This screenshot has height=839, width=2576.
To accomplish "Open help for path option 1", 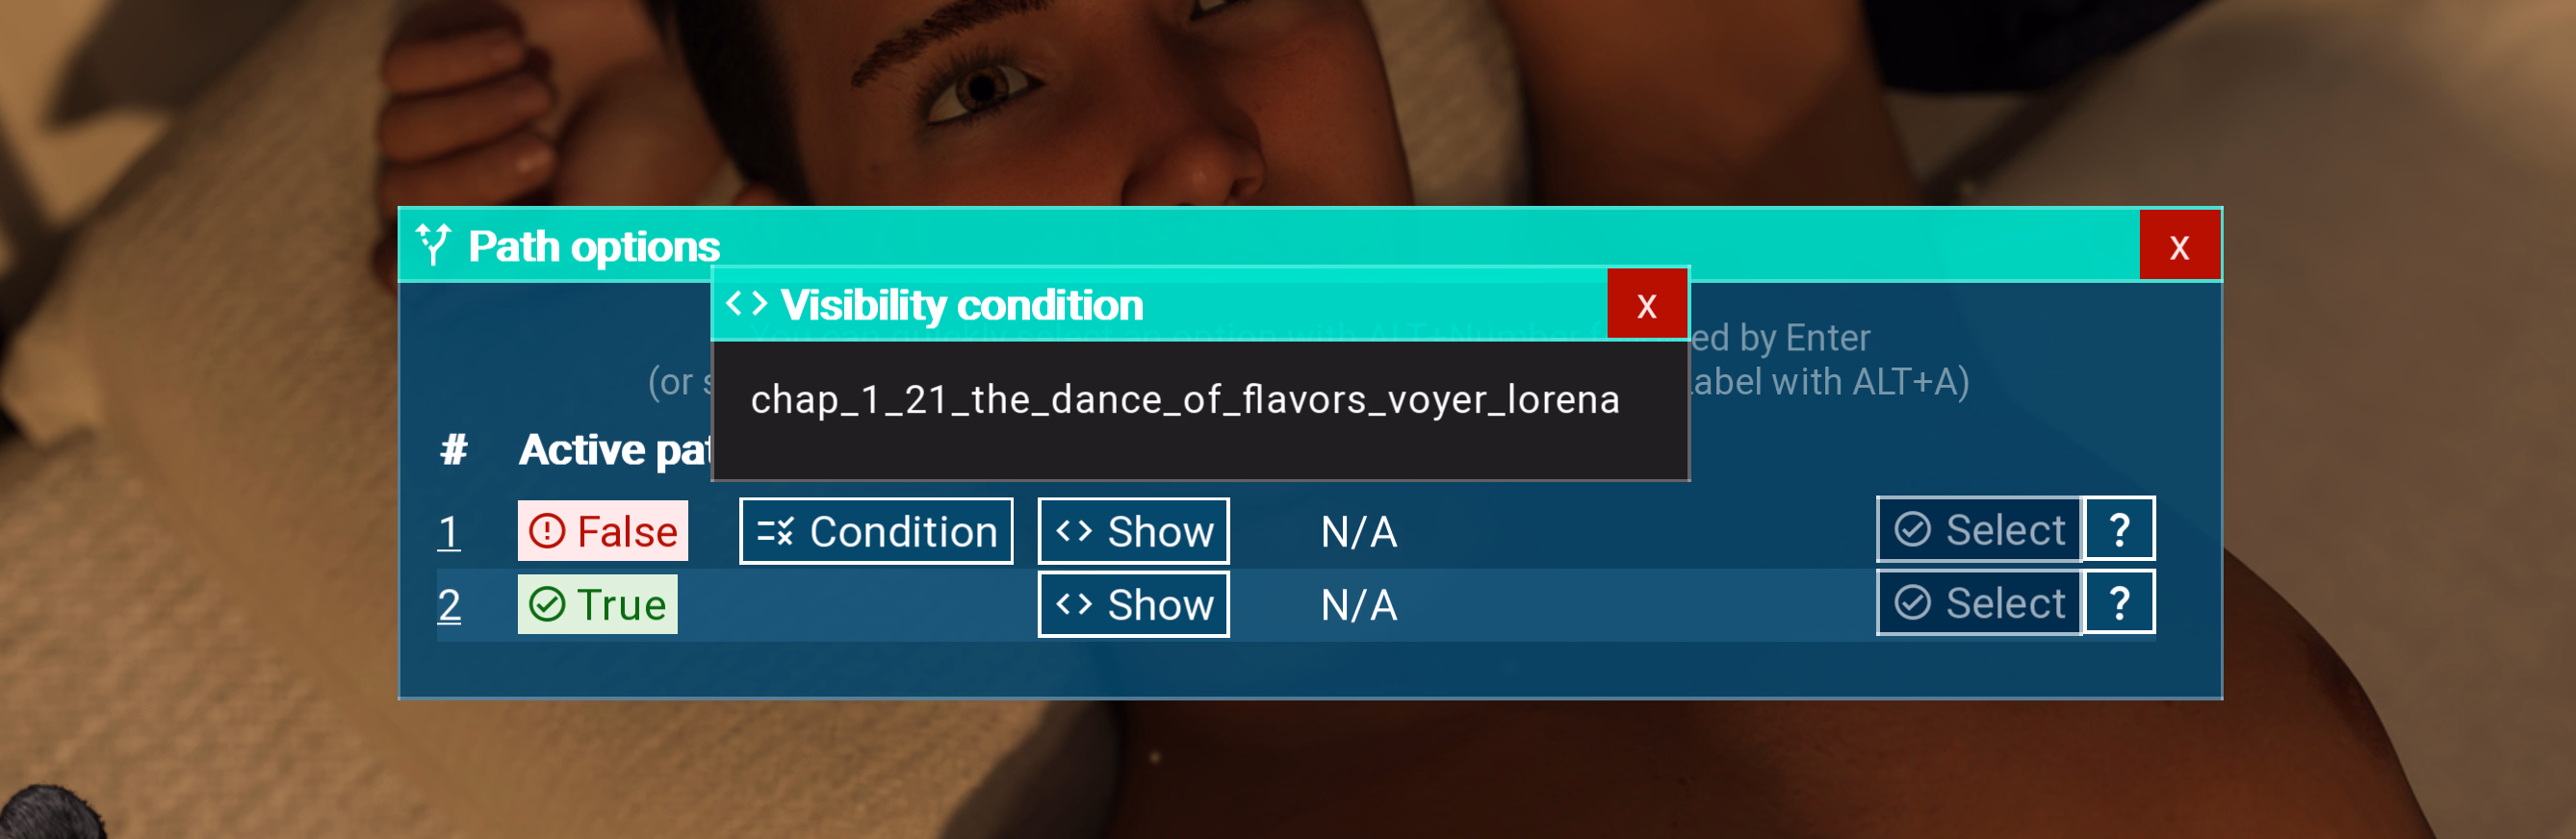I will [x=2119, y=529].
